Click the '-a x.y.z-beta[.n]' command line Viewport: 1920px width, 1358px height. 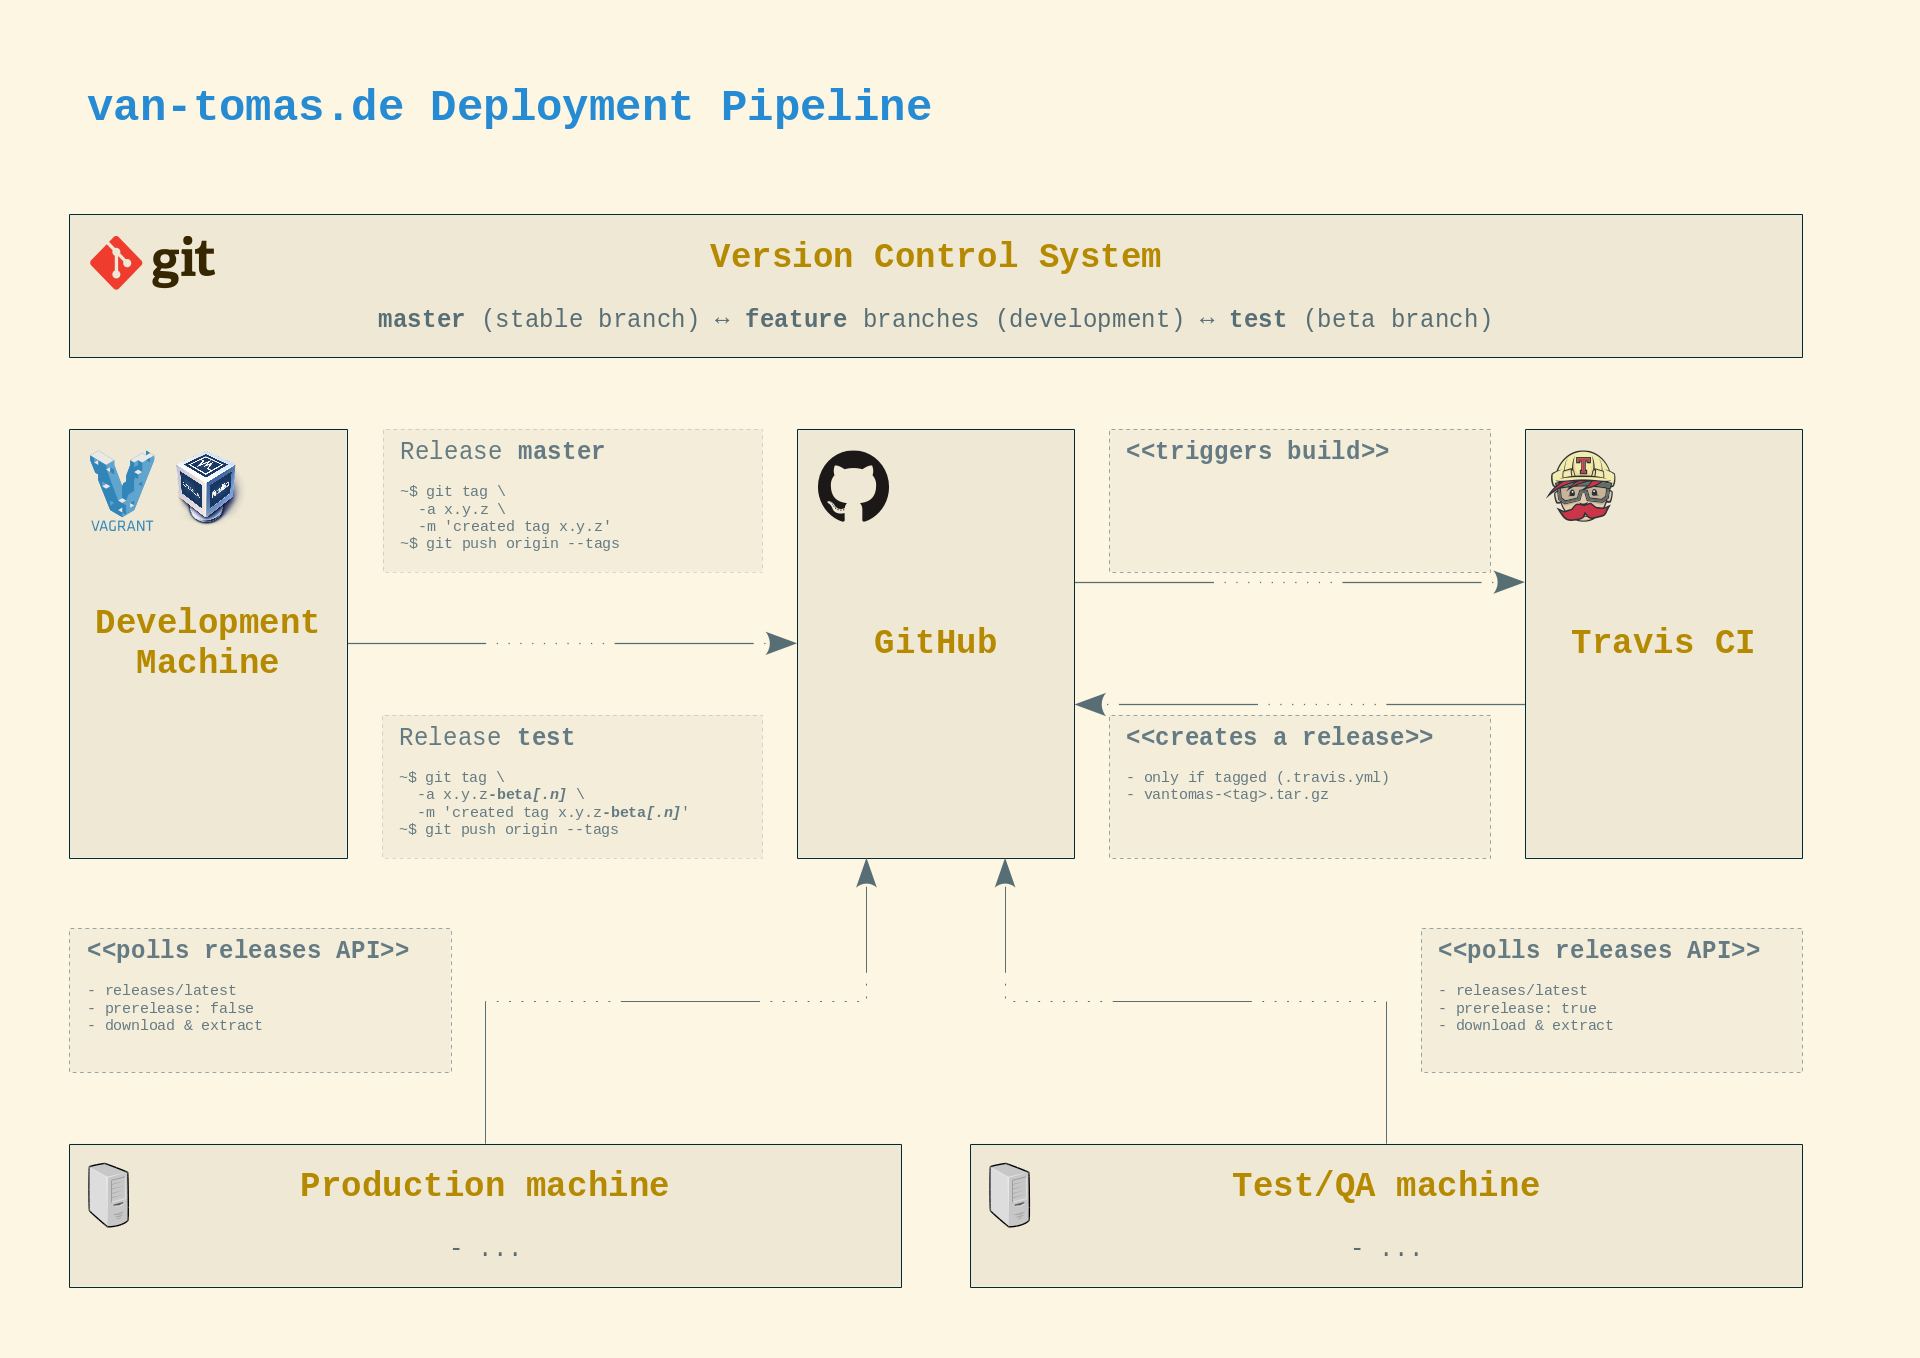click(501, 794)
